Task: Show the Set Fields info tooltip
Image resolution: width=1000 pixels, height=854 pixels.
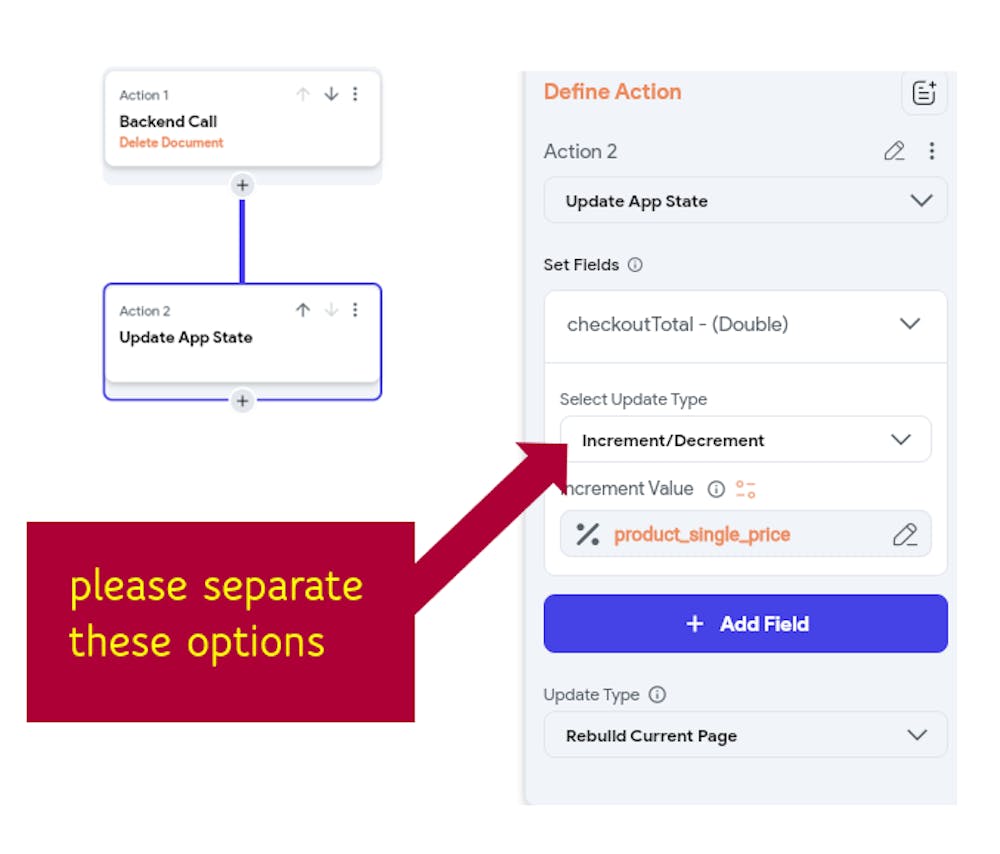Action: pos(635,264)
